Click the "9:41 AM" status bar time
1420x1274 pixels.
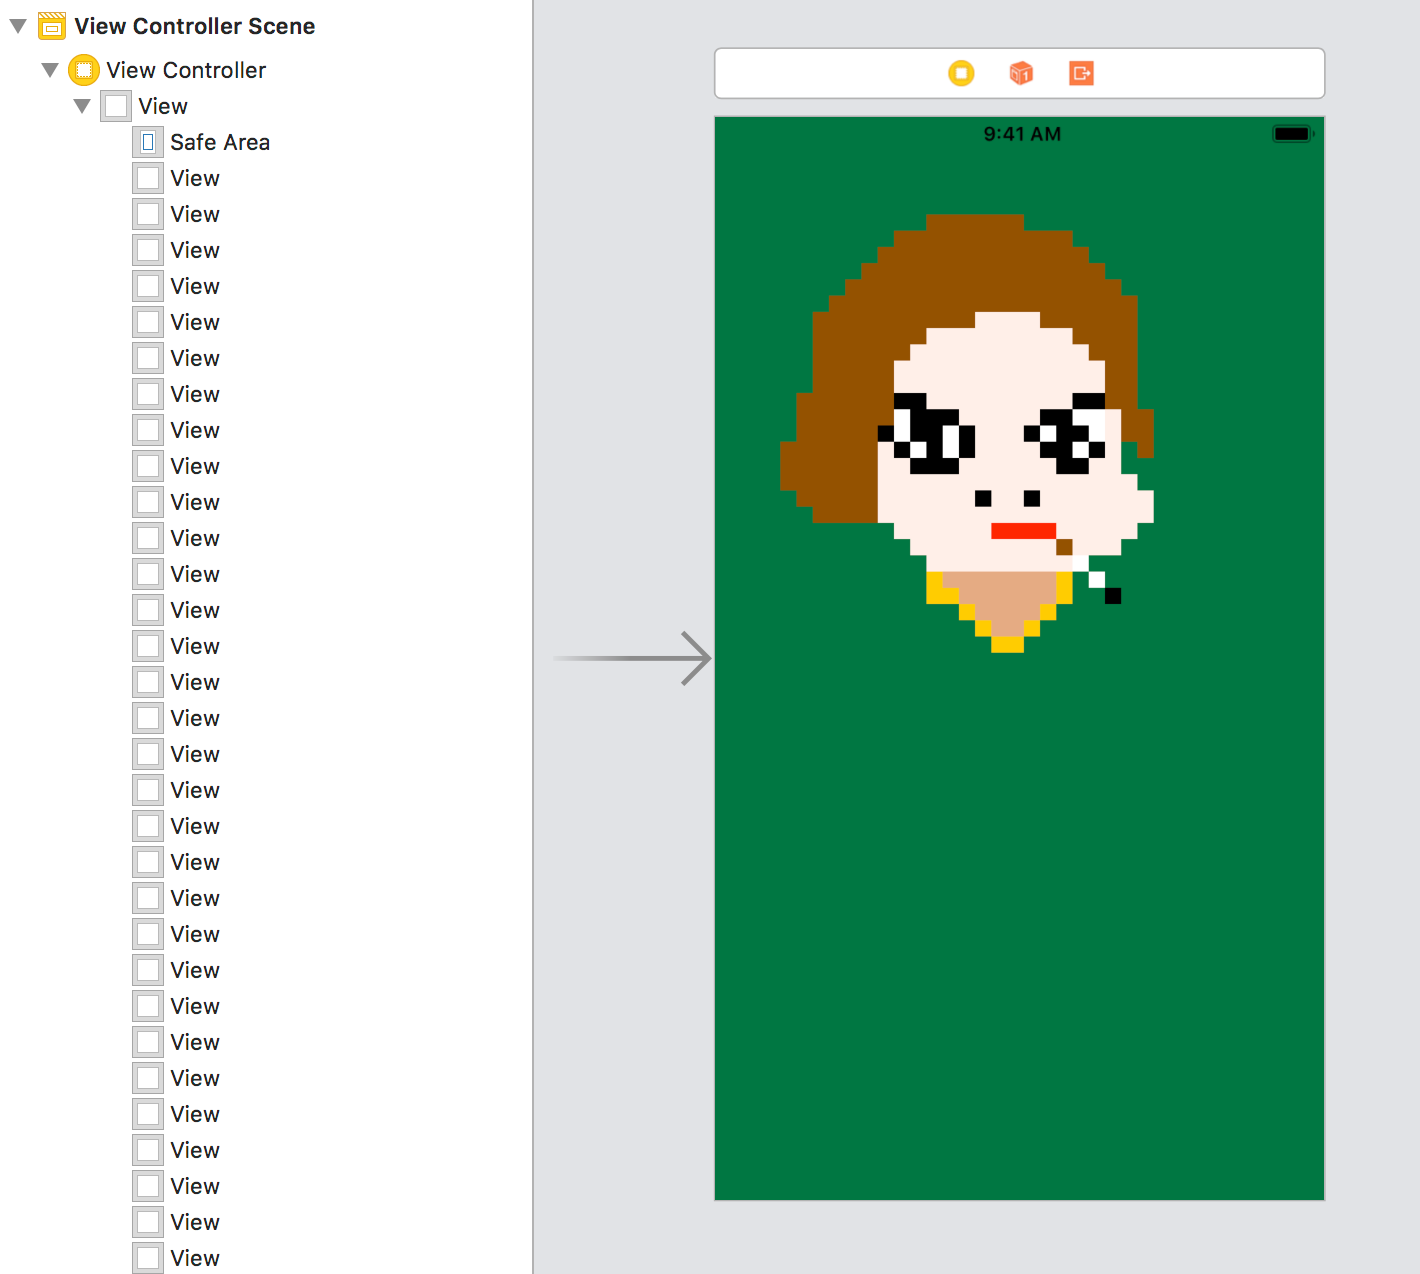tap(1022, 134)
